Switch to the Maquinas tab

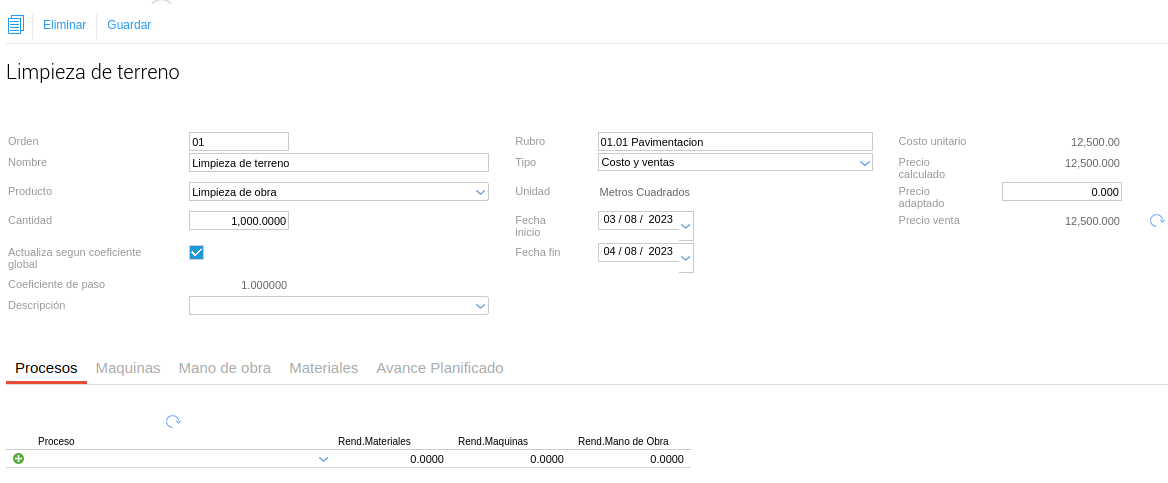tap(128, 368)
